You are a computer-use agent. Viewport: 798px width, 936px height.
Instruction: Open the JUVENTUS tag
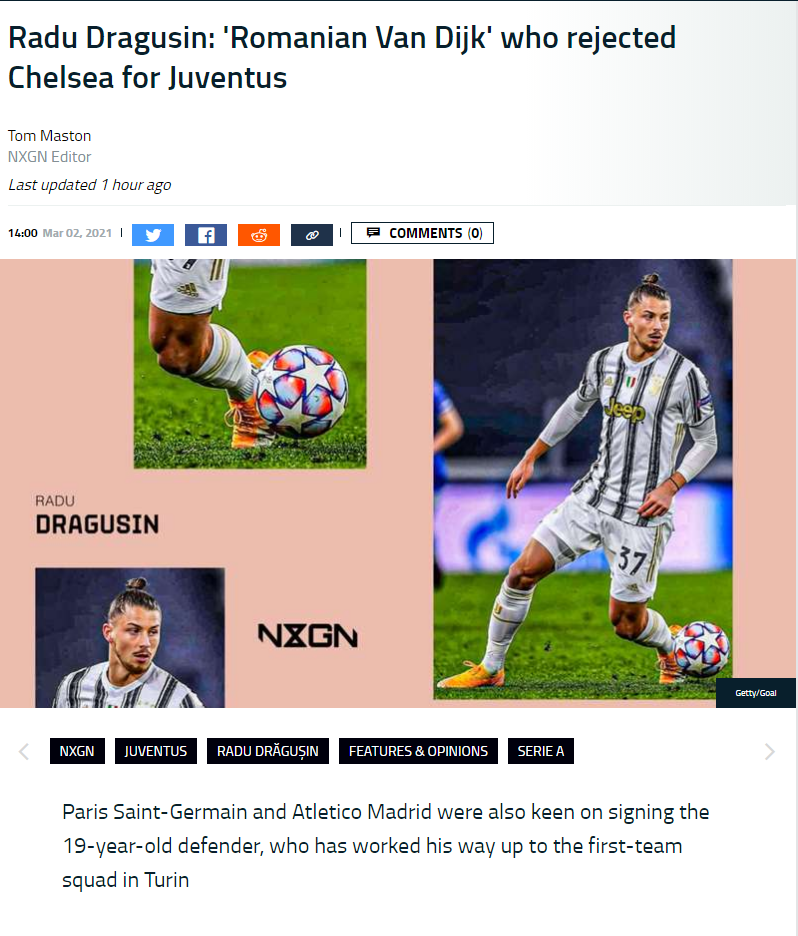(x=156, y=751)
